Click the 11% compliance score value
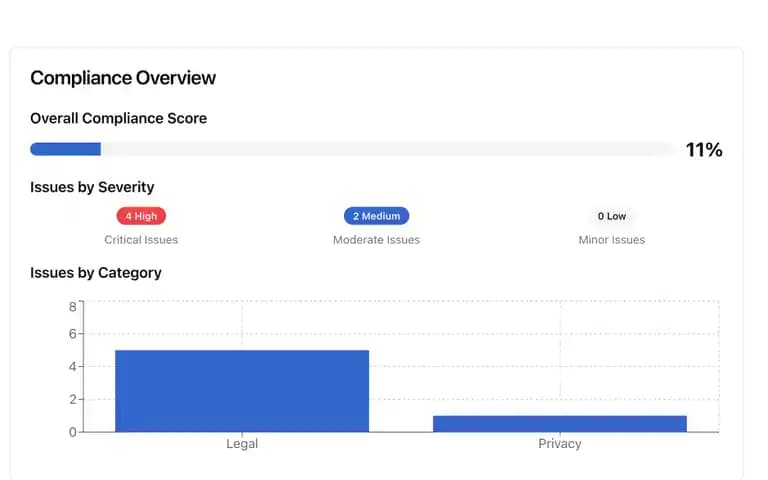 pyautogui.click(x=704, y=150)
